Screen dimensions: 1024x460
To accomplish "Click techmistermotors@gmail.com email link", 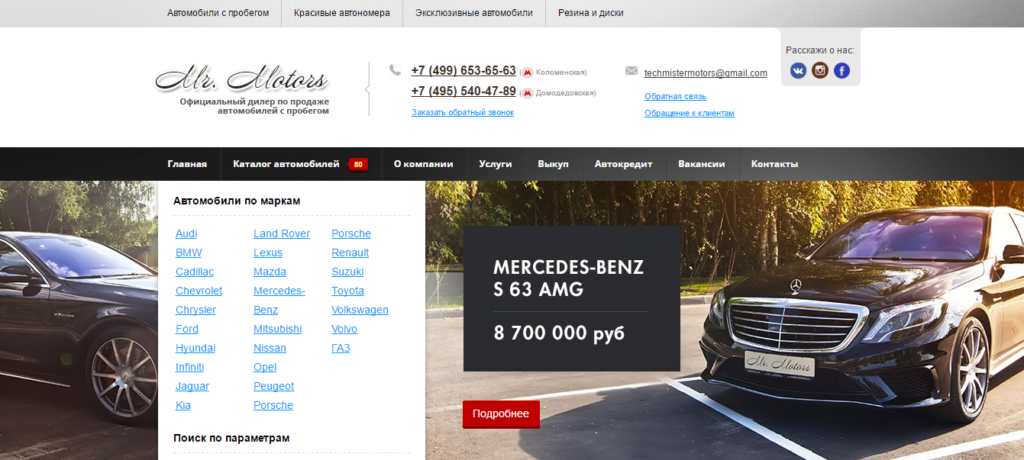I will pos(705,73).
